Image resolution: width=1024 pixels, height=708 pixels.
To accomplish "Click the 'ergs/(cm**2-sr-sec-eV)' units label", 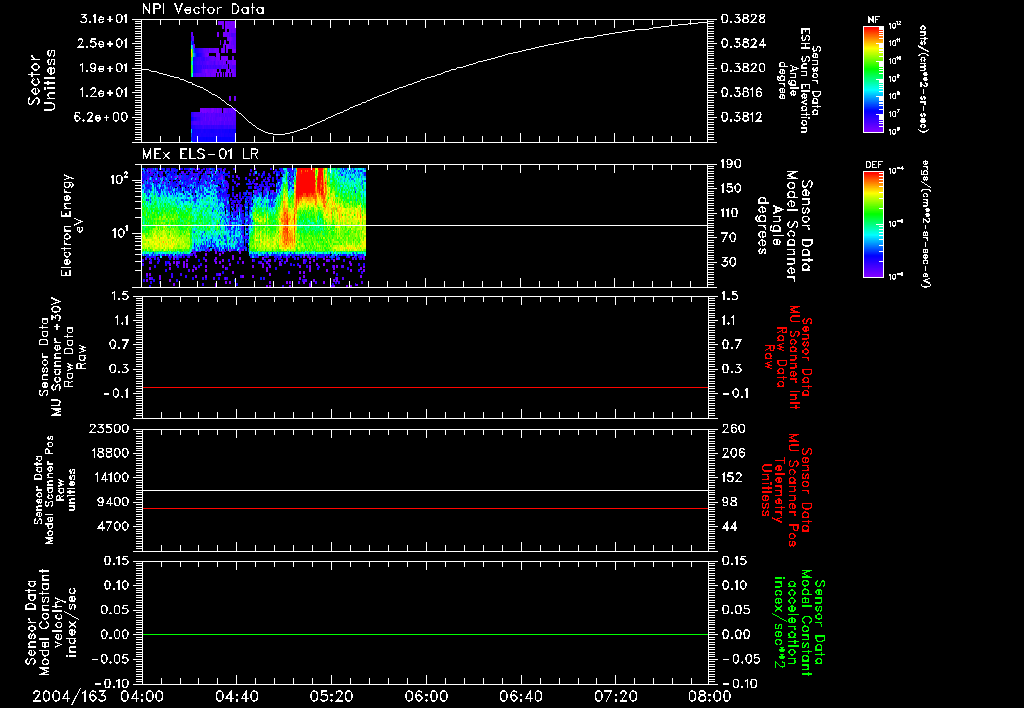I will [925, 223].
